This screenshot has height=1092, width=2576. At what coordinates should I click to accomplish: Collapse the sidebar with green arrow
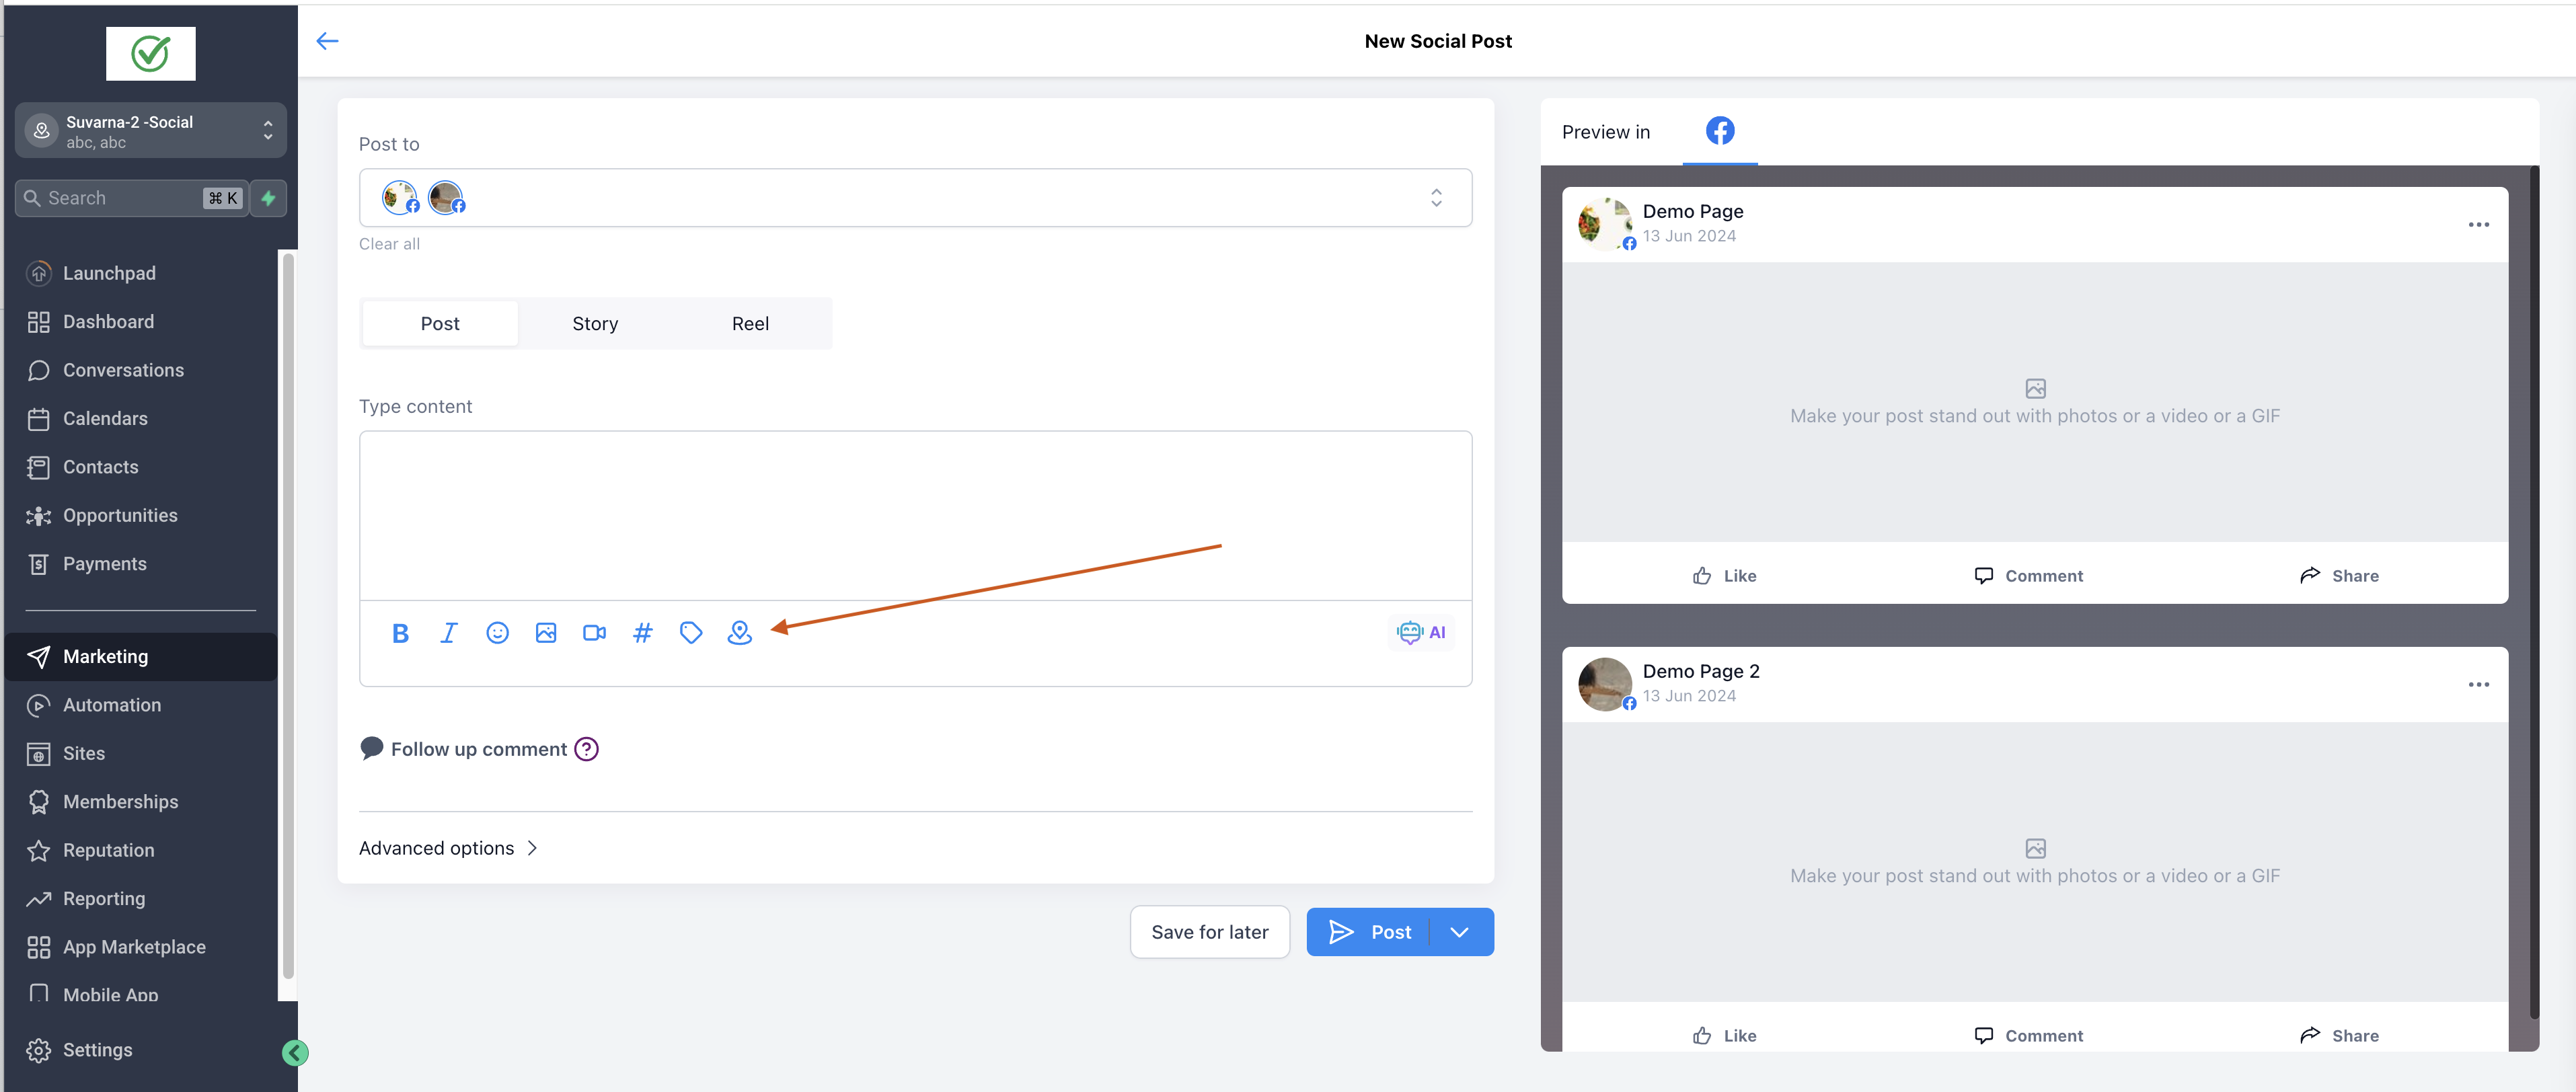point(295,1052)
